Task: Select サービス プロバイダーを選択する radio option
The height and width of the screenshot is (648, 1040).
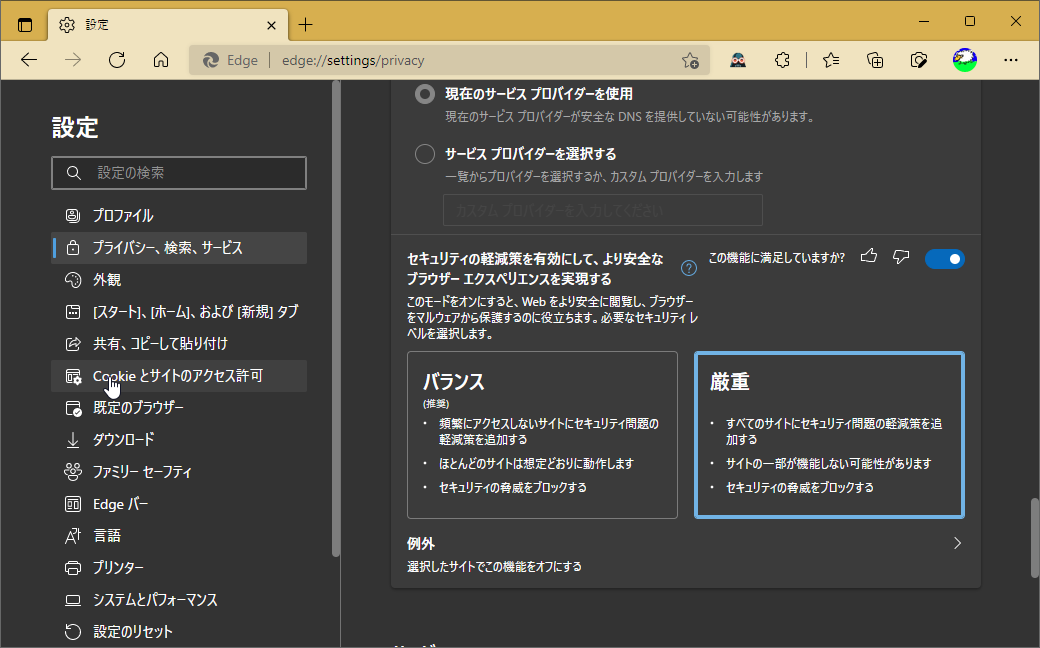Action: 424,153
